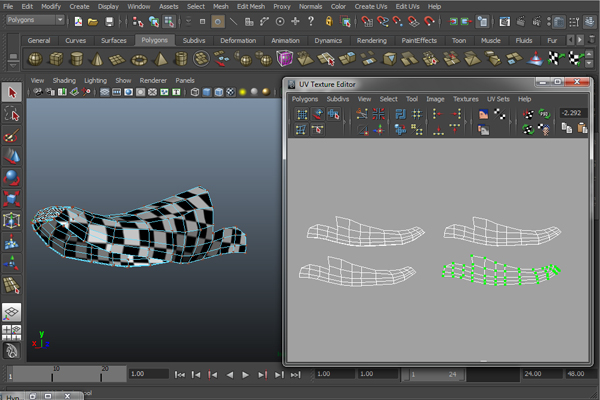Viewport: 600px width, 400px height.
Task: Toggle snap to points plus icon
Action: (x=295, y=21)
